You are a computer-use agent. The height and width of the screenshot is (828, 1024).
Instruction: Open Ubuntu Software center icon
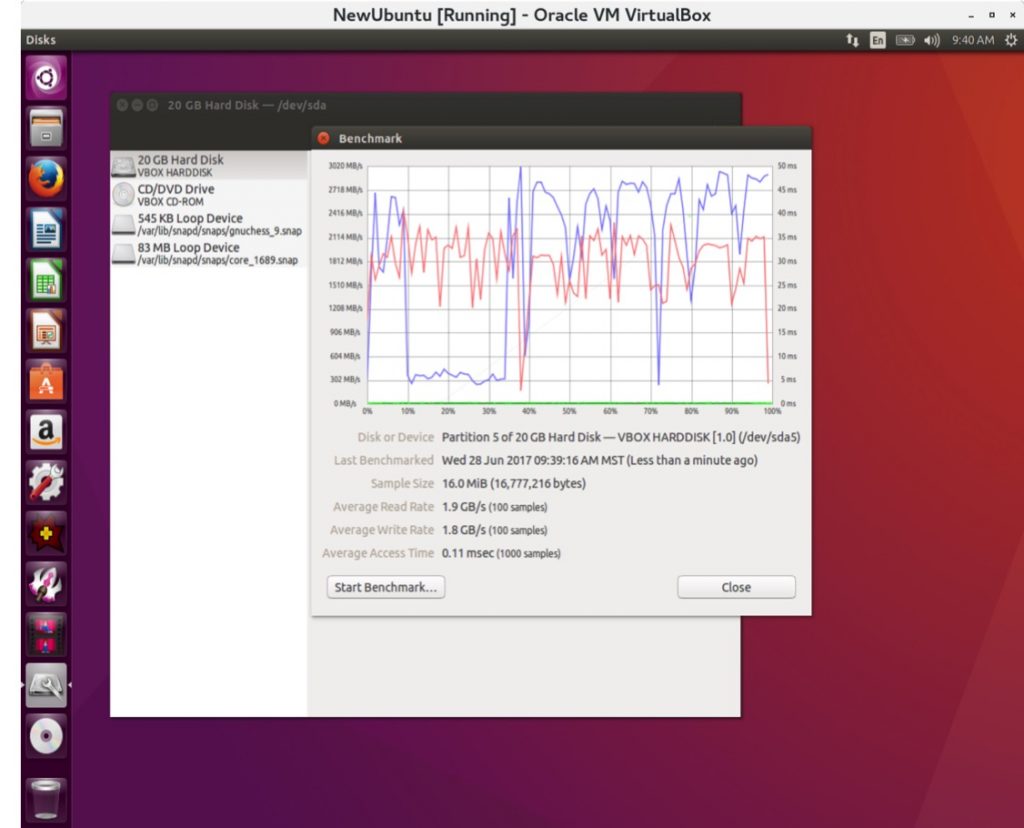[x=46, y=381]
